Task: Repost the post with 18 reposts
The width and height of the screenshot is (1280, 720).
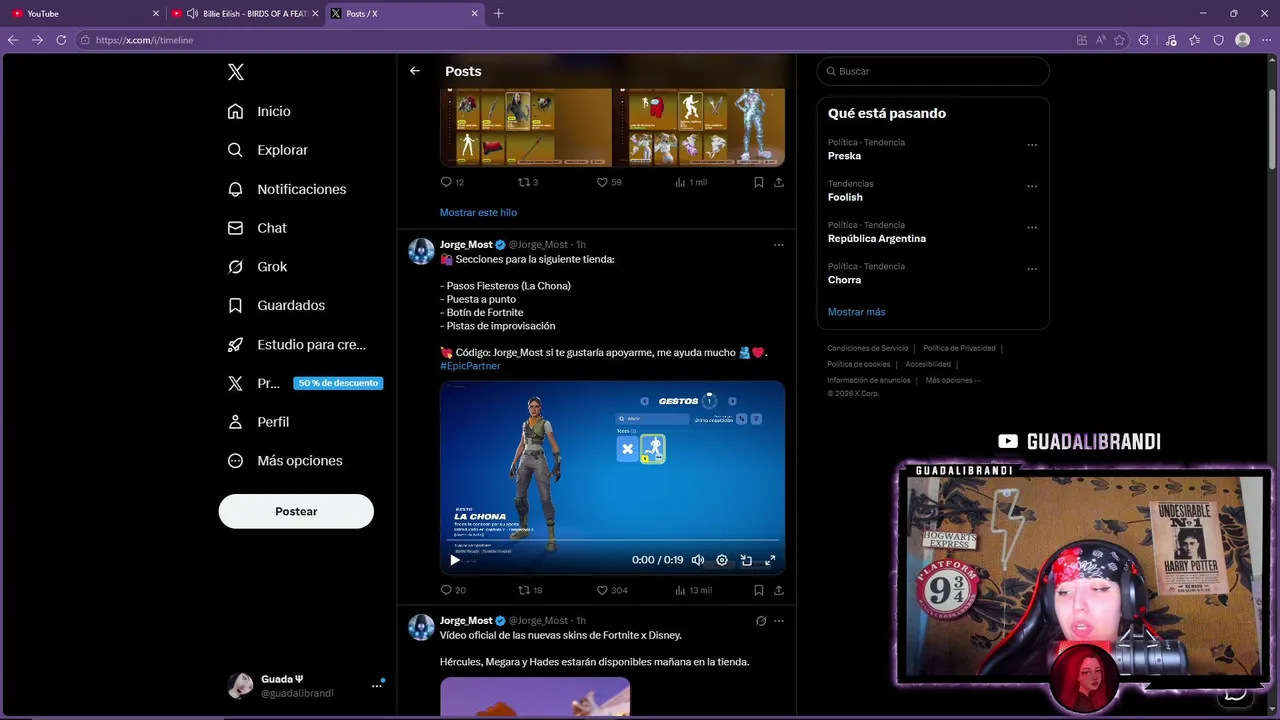Action: pyautogui.click(x=530, y=590)
